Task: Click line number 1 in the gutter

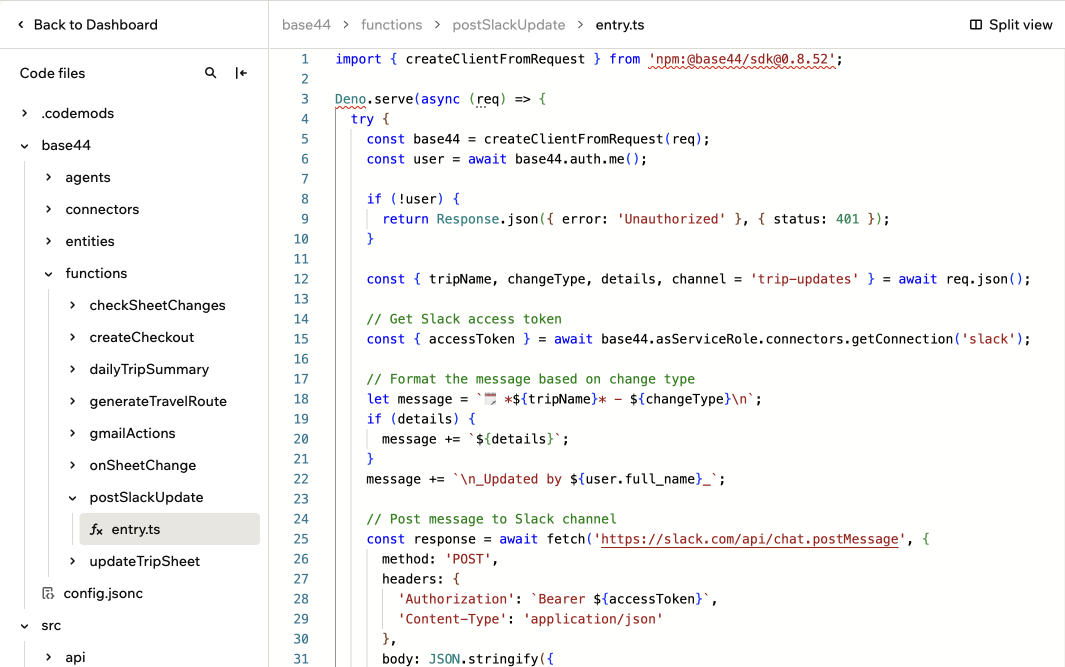Action: click(305, 59)
